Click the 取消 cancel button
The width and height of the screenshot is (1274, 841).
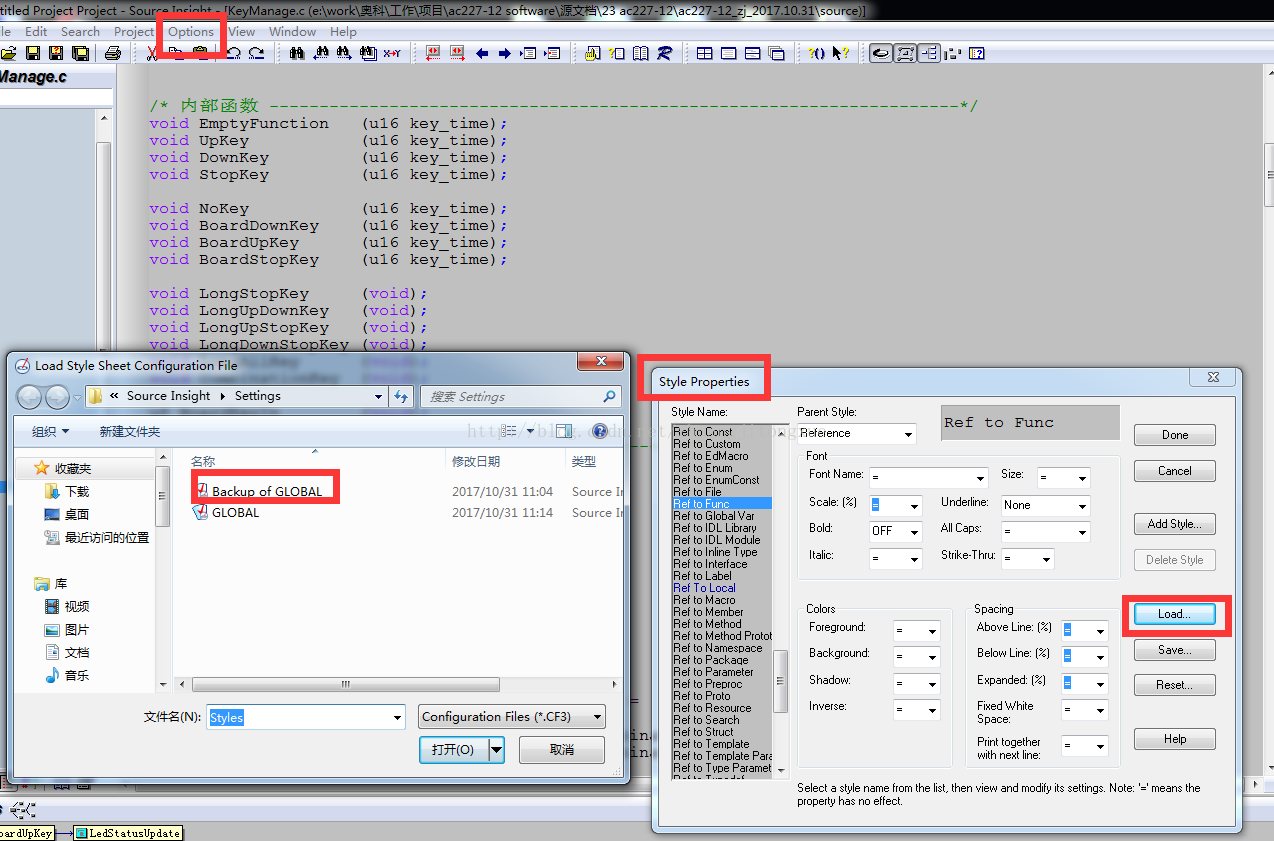click(x=562, y=749)
